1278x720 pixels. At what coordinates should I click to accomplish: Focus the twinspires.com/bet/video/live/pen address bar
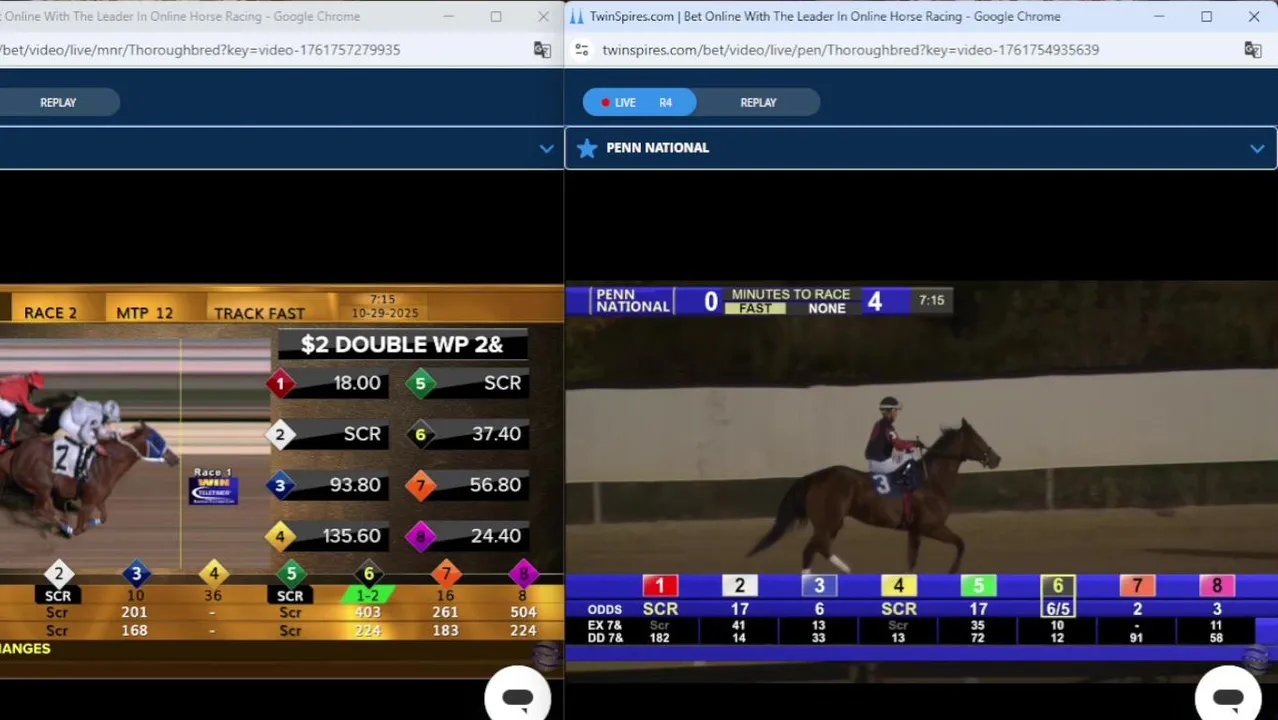click(850, 49)
